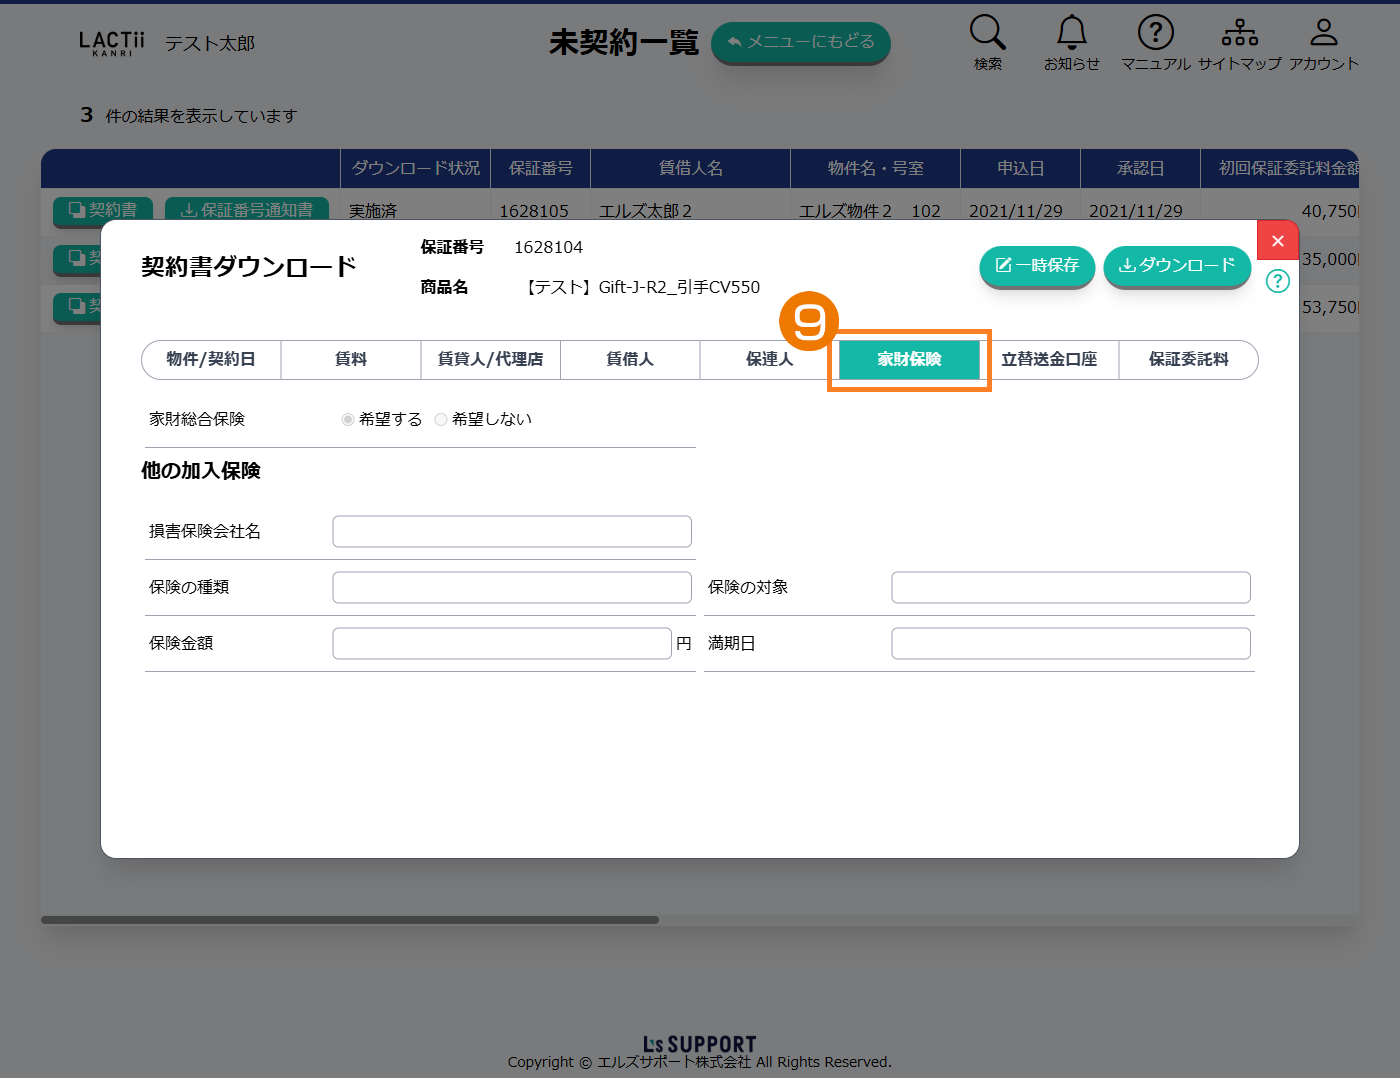This screenshot has width=1400, height=1078.
Task: Click the 満期日 input field
Action: [x=1070, y=644]
